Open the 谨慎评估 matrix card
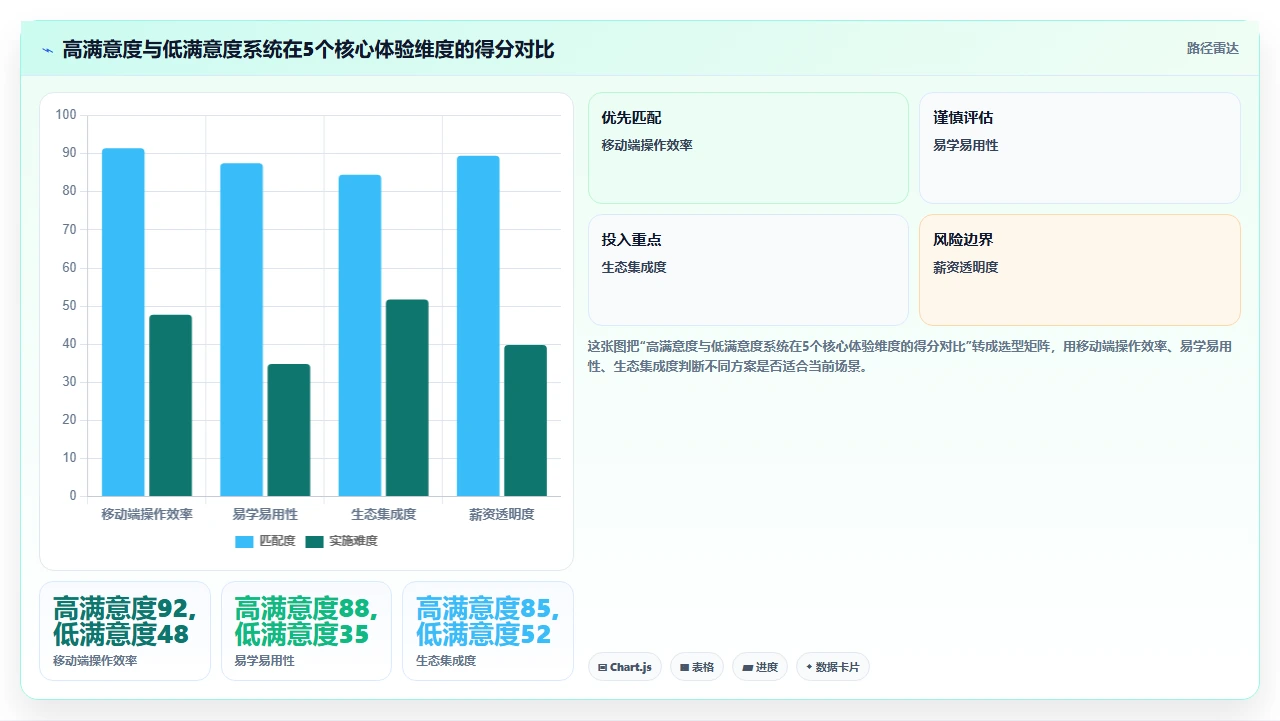The width and height of the screenshot is (1280, 721). pos(1080,148)
